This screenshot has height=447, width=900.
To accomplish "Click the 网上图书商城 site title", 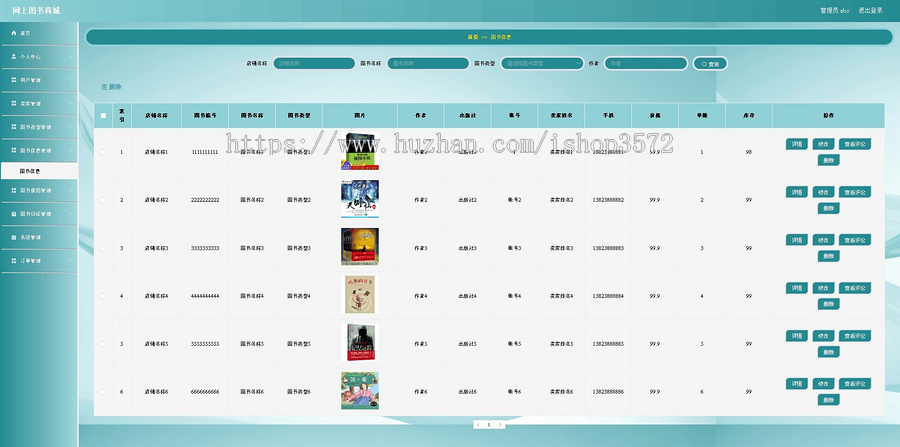I will pos(36,11).
